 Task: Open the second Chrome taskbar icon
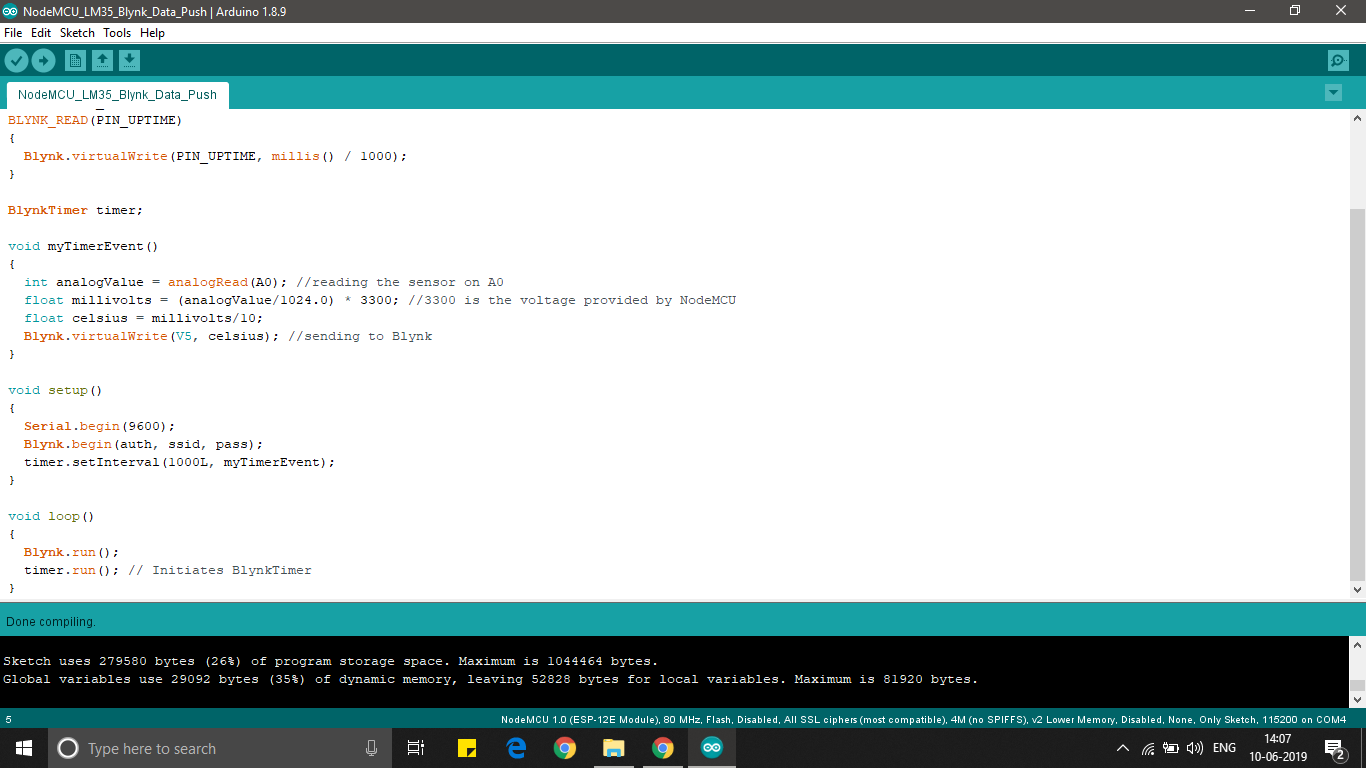[662, 748]
